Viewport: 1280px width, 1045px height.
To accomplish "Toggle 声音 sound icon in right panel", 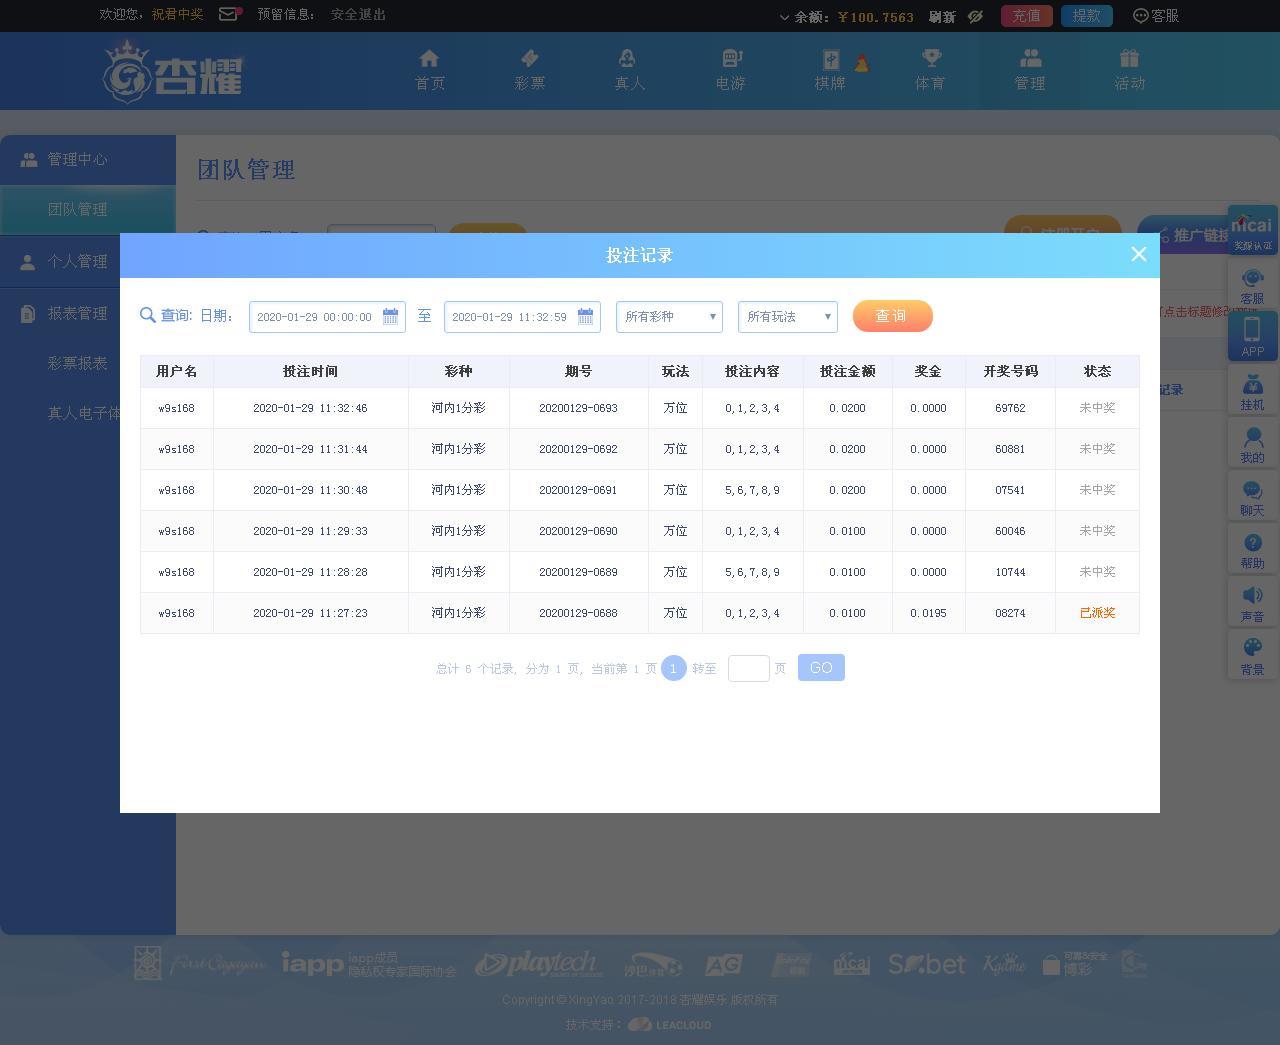I will click(1252, 604).
